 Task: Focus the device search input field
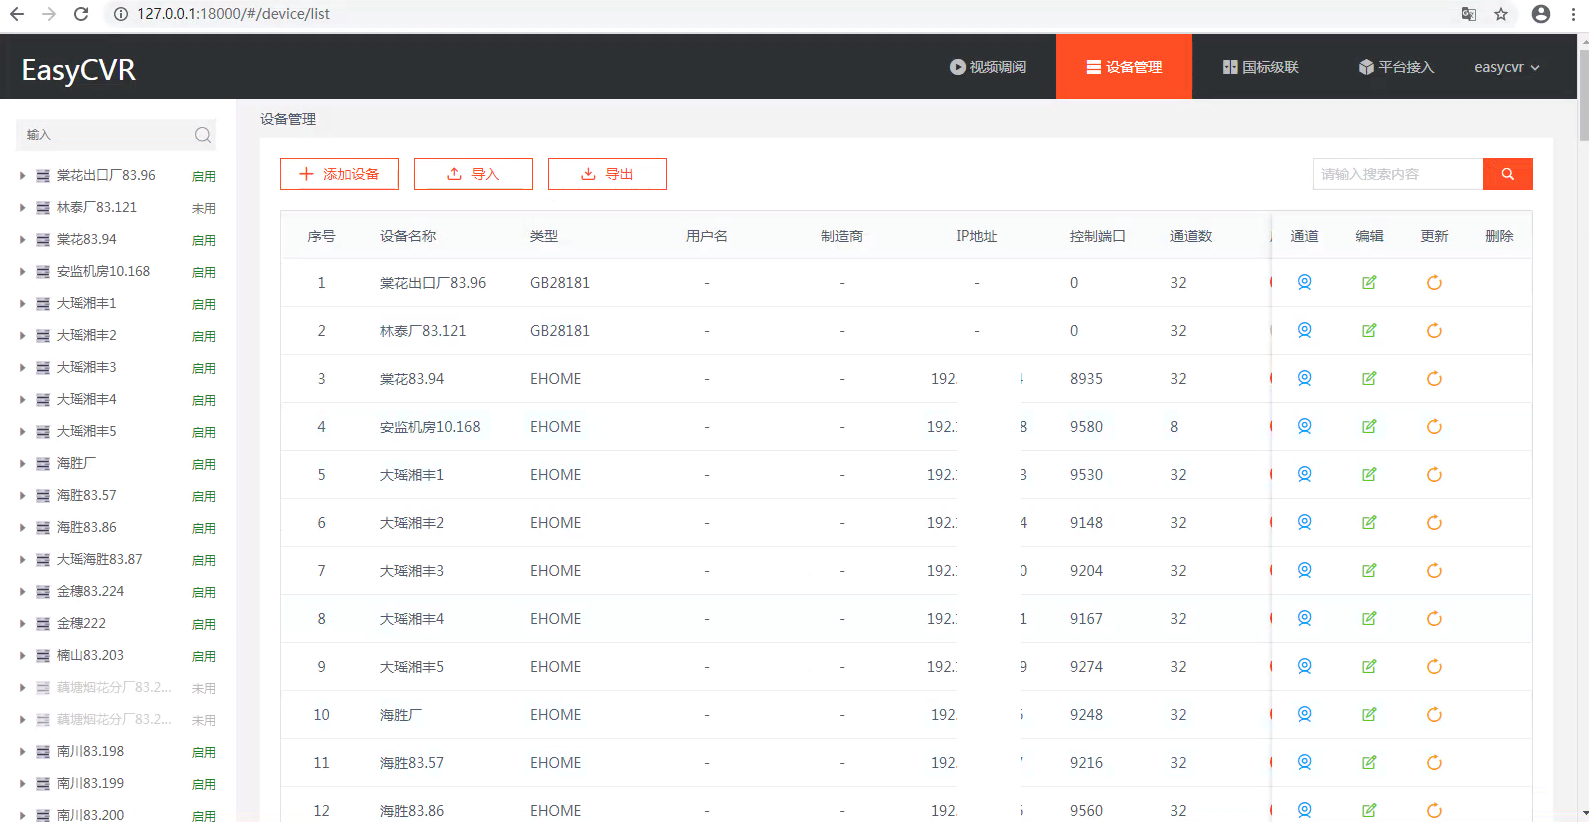pos(1397,174)
